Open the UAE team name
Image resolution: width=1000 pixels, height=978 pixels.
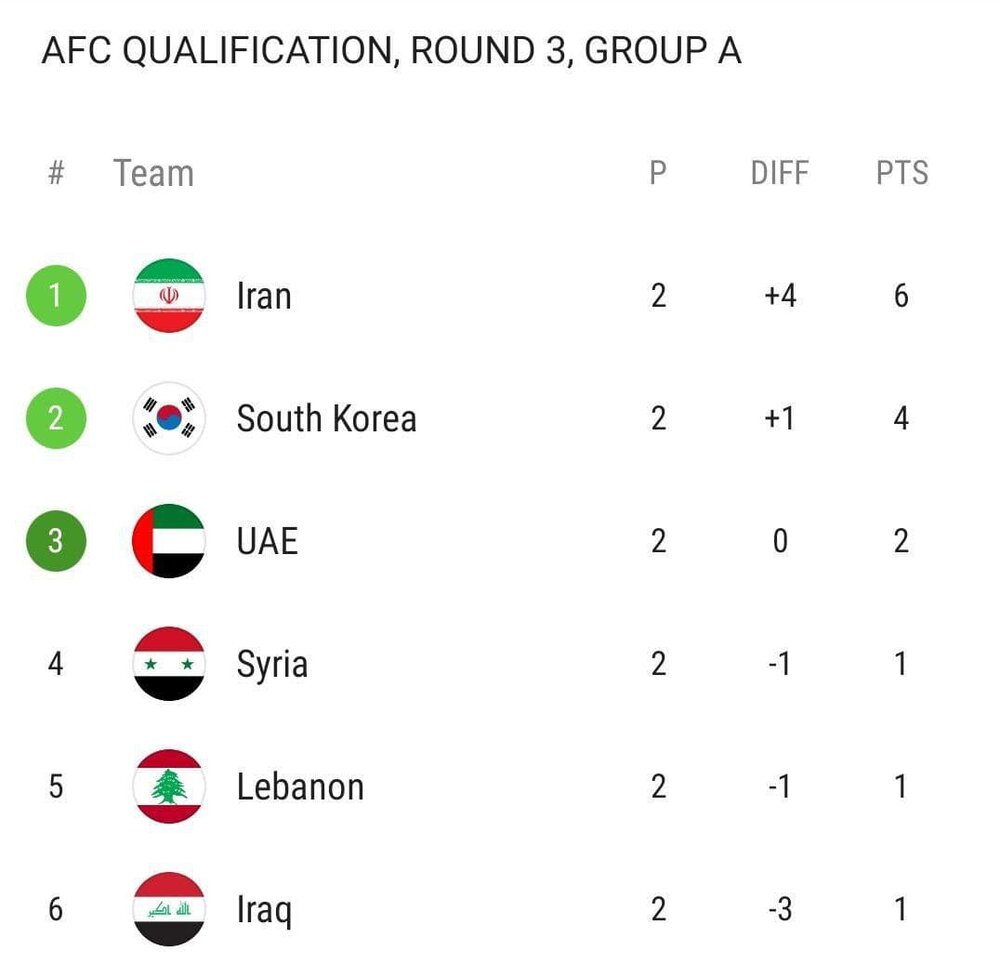pyautogui.click(x=267, y=541)
